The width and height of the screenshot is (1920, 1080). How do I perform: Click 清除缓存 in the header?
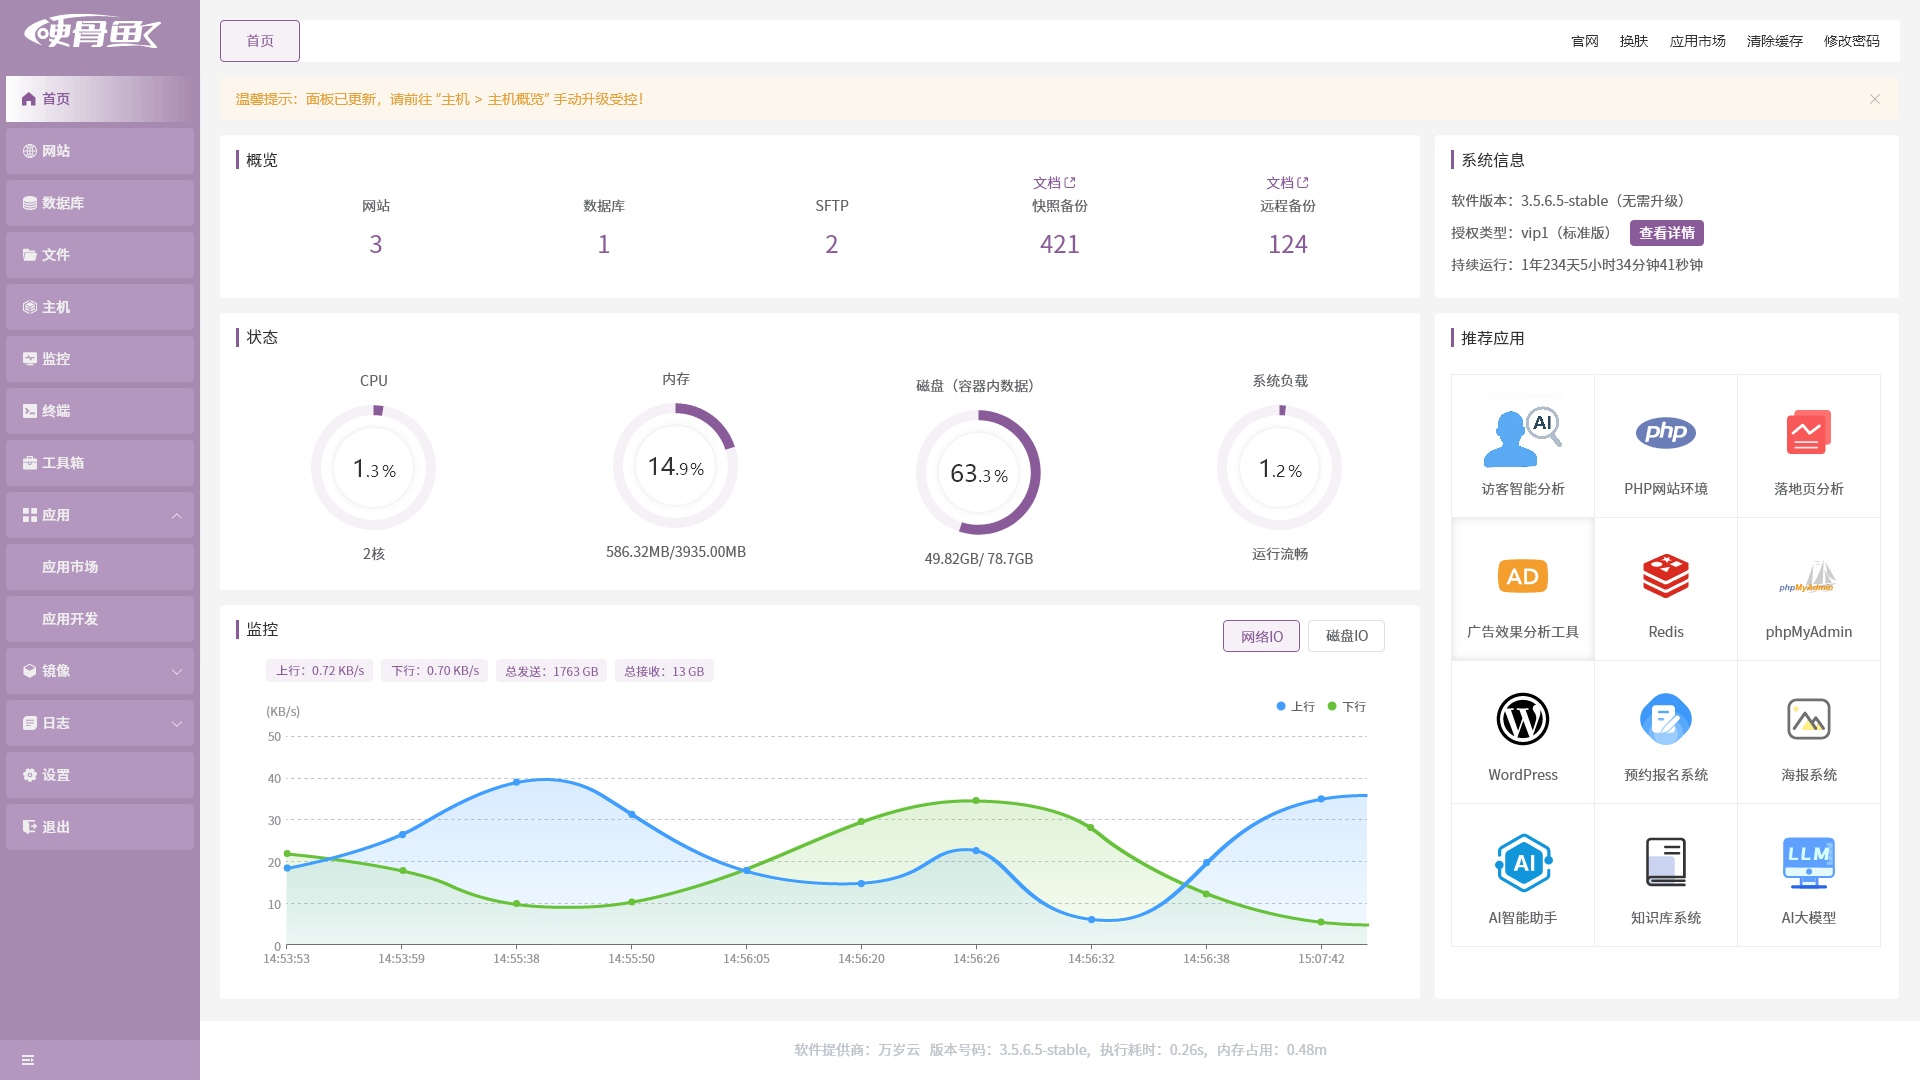tap(1774, 41)
